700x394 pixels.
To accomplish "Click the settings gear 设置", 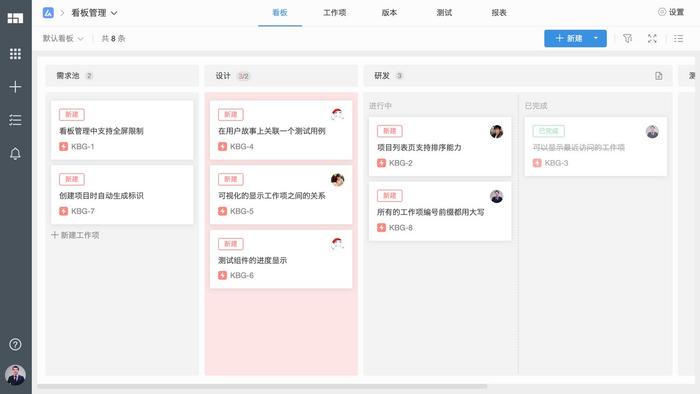I will (x=671, y=12).
